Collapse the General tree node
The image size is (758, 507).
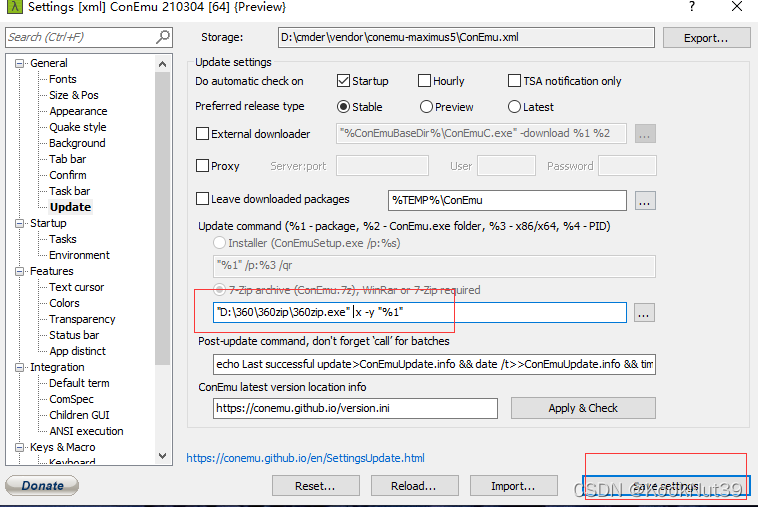19,63
